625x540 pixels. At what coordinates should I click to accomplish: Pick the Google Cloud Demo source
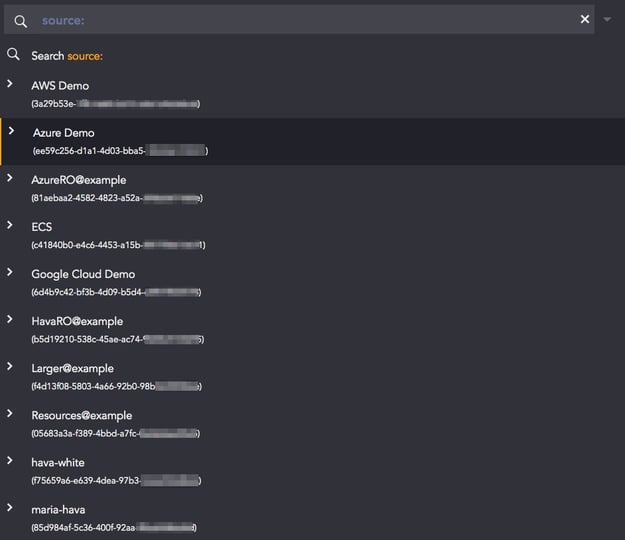[83, 274]
